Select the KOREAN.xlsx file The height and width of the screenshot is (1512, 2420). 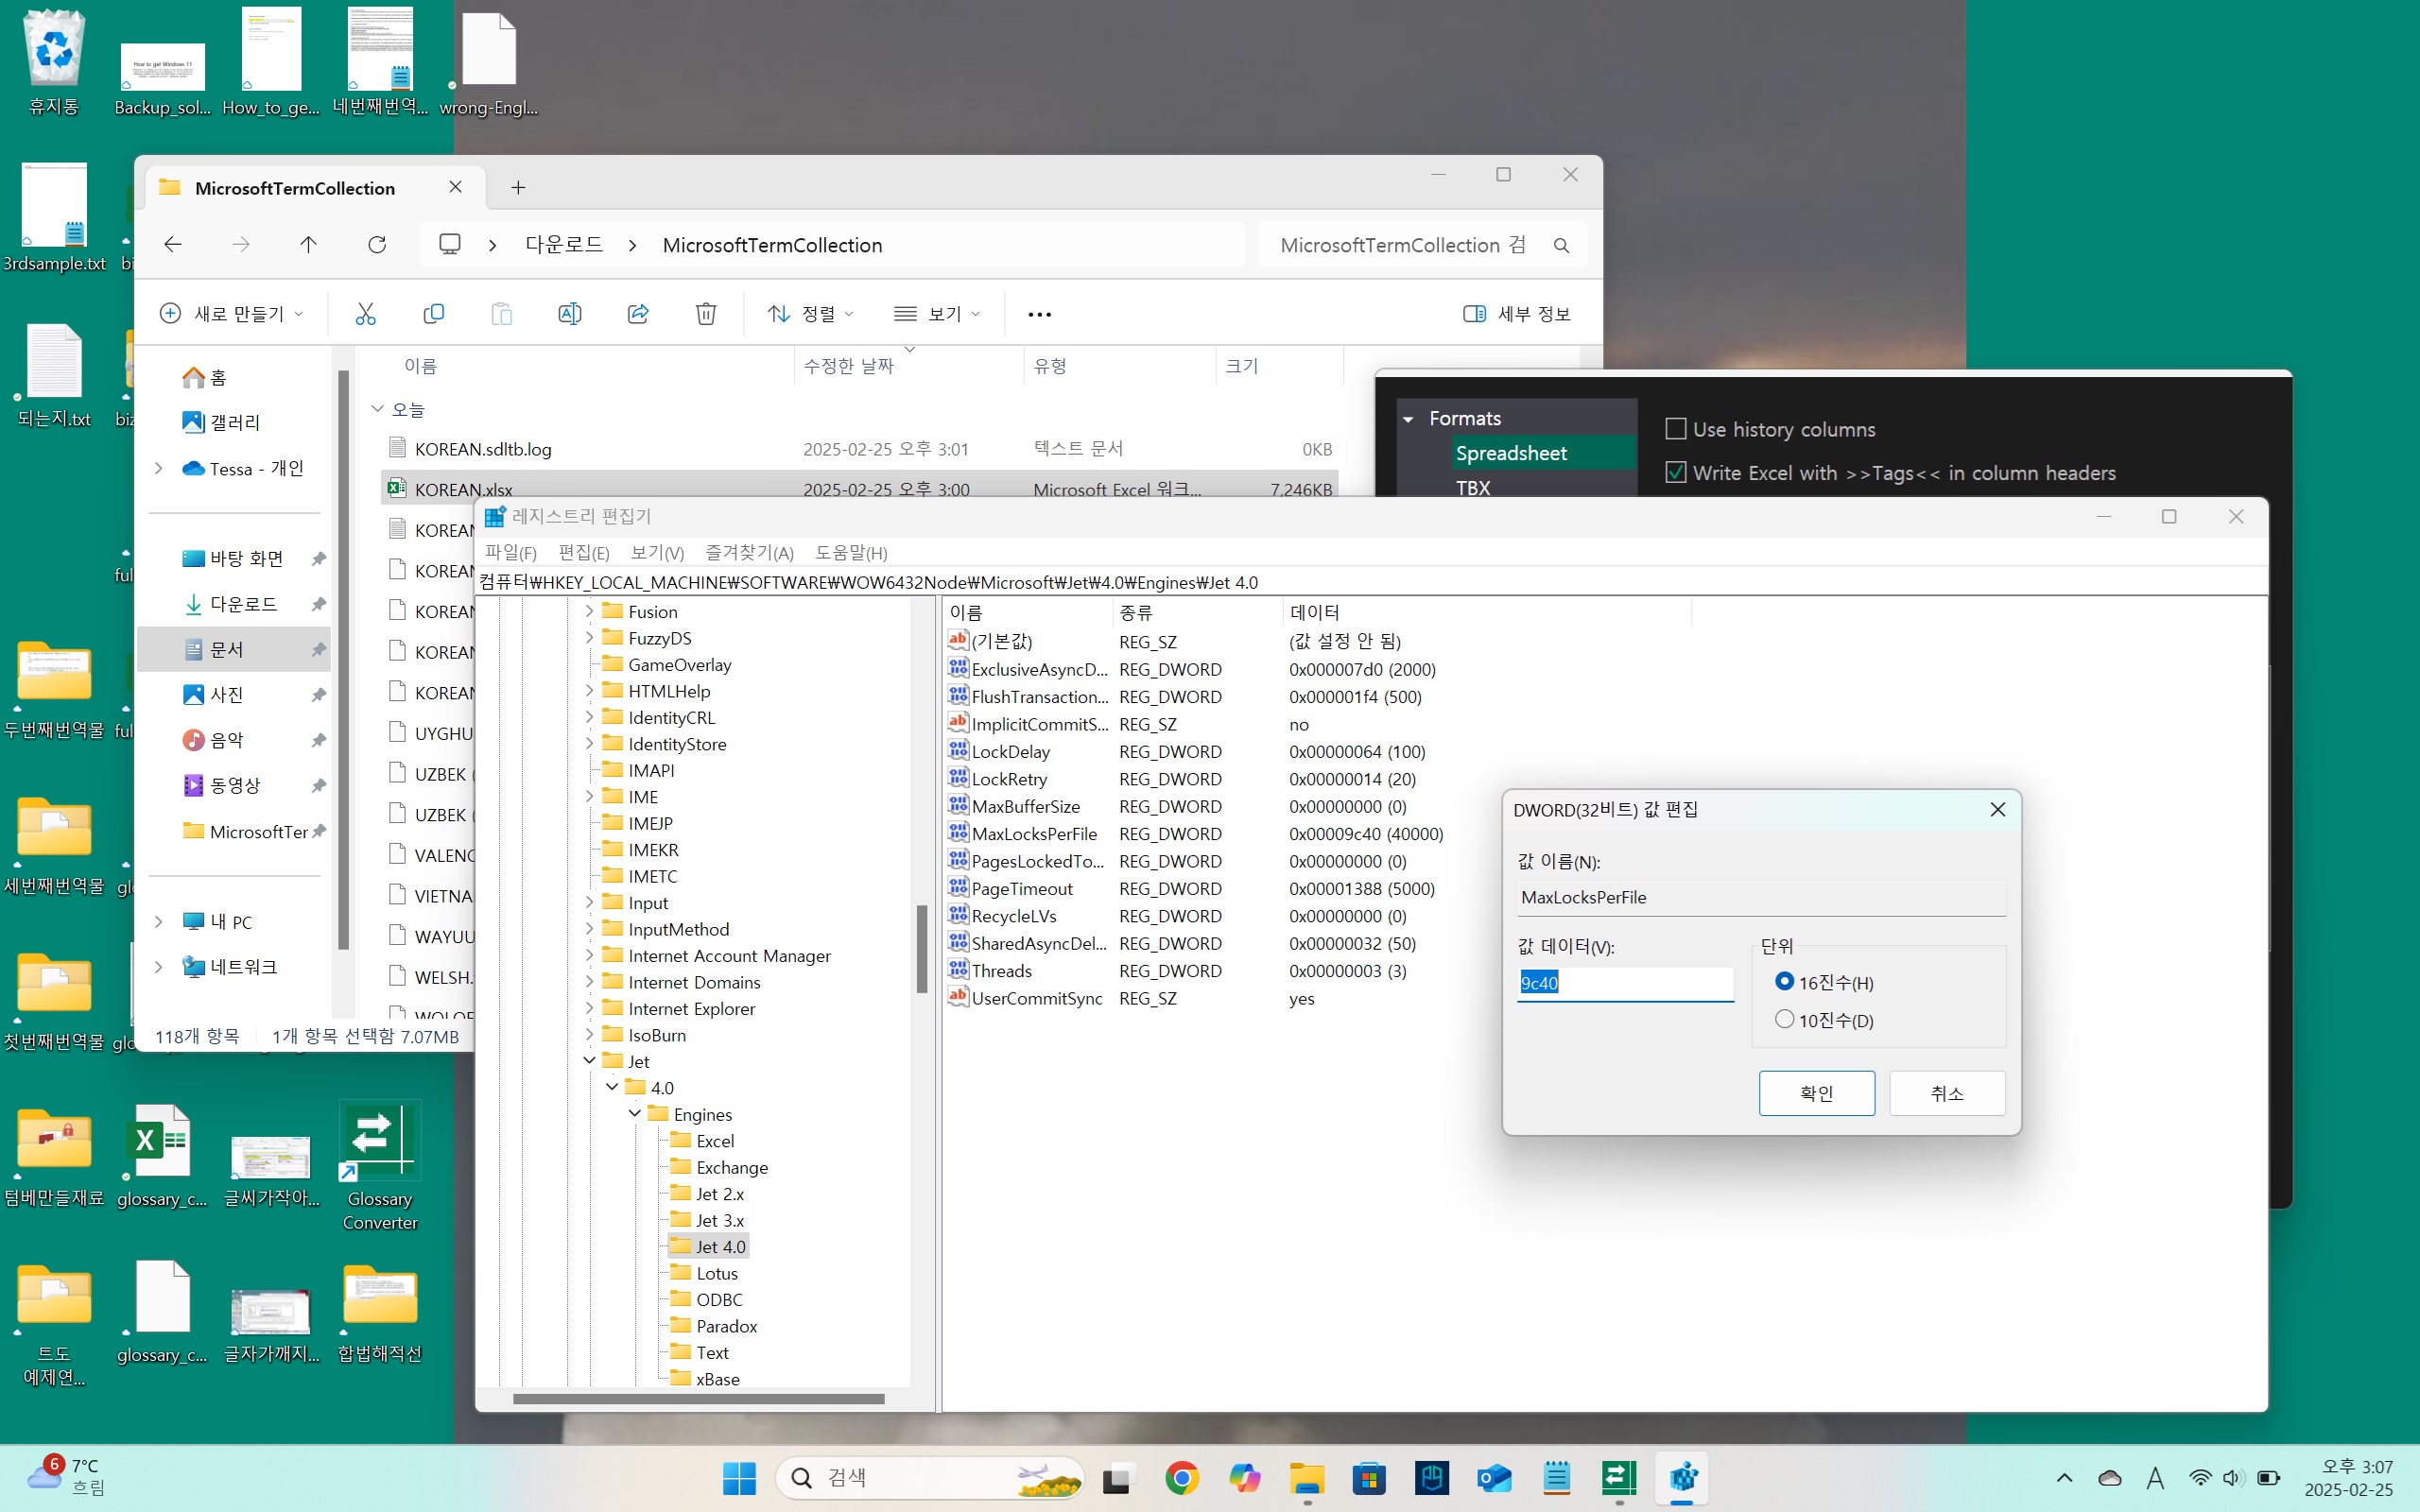click(859, 489)
